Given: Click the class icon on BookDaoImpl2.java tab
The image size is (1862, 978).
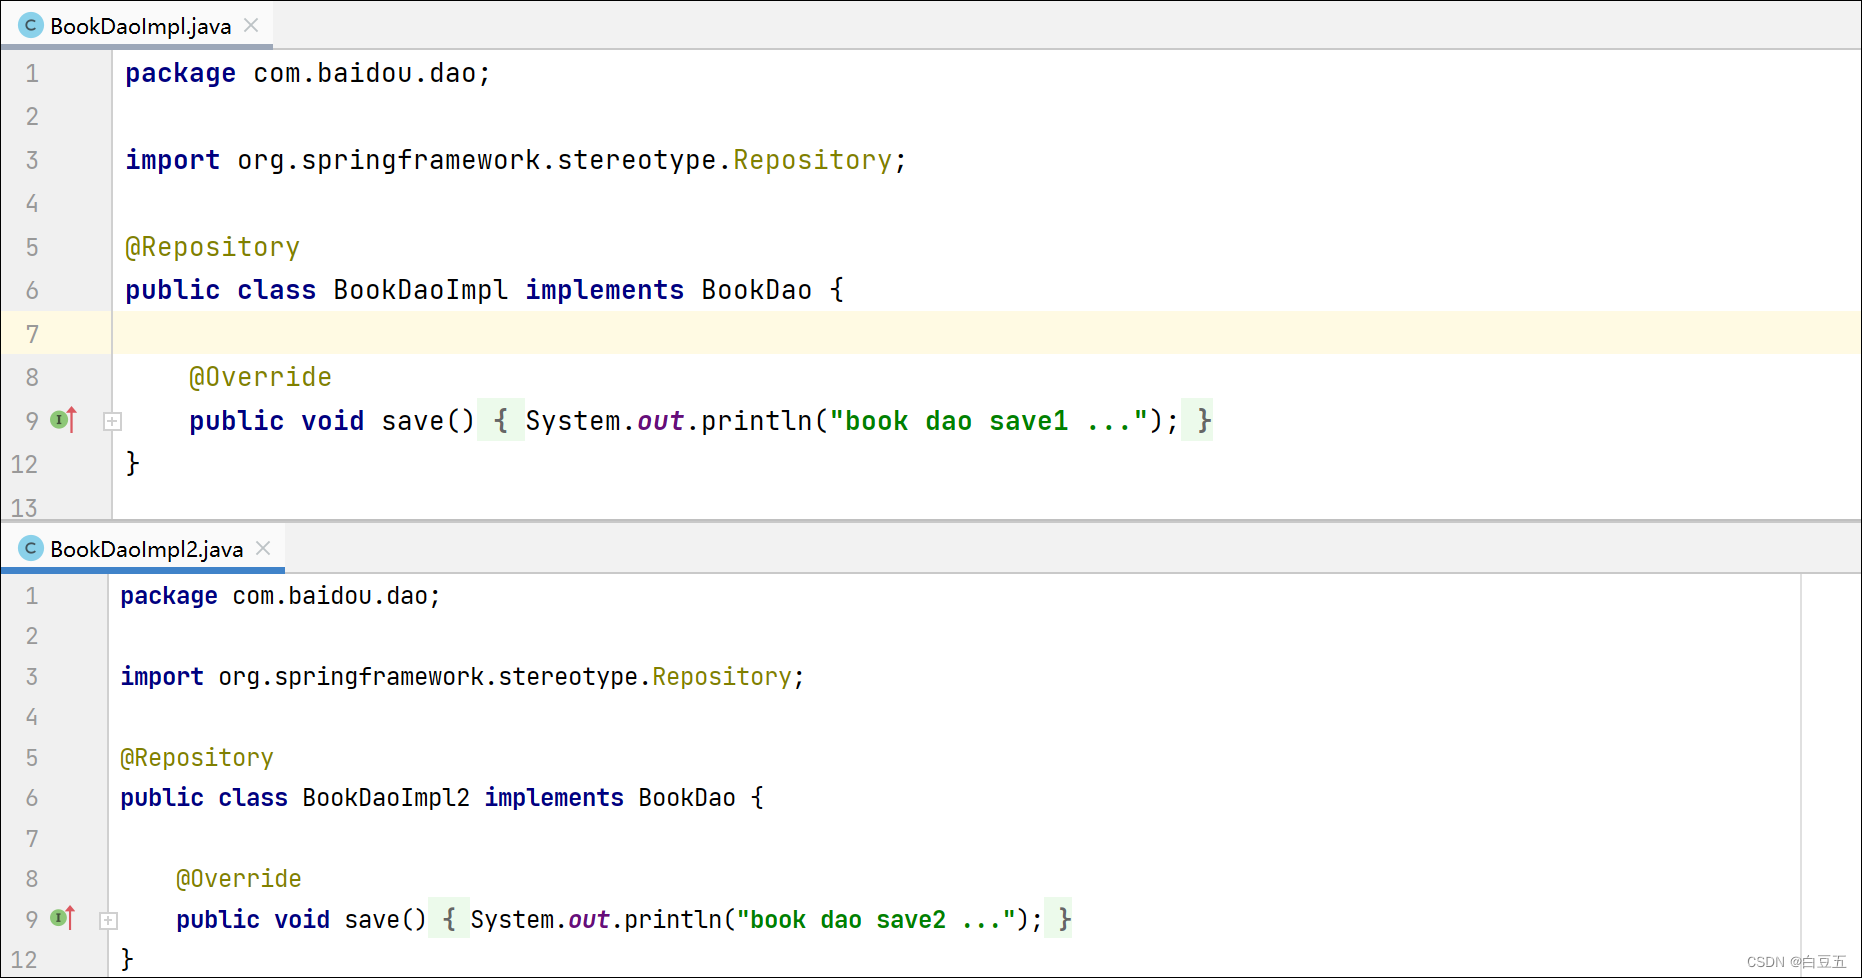Looking at the screenshot, I should 31,548.
